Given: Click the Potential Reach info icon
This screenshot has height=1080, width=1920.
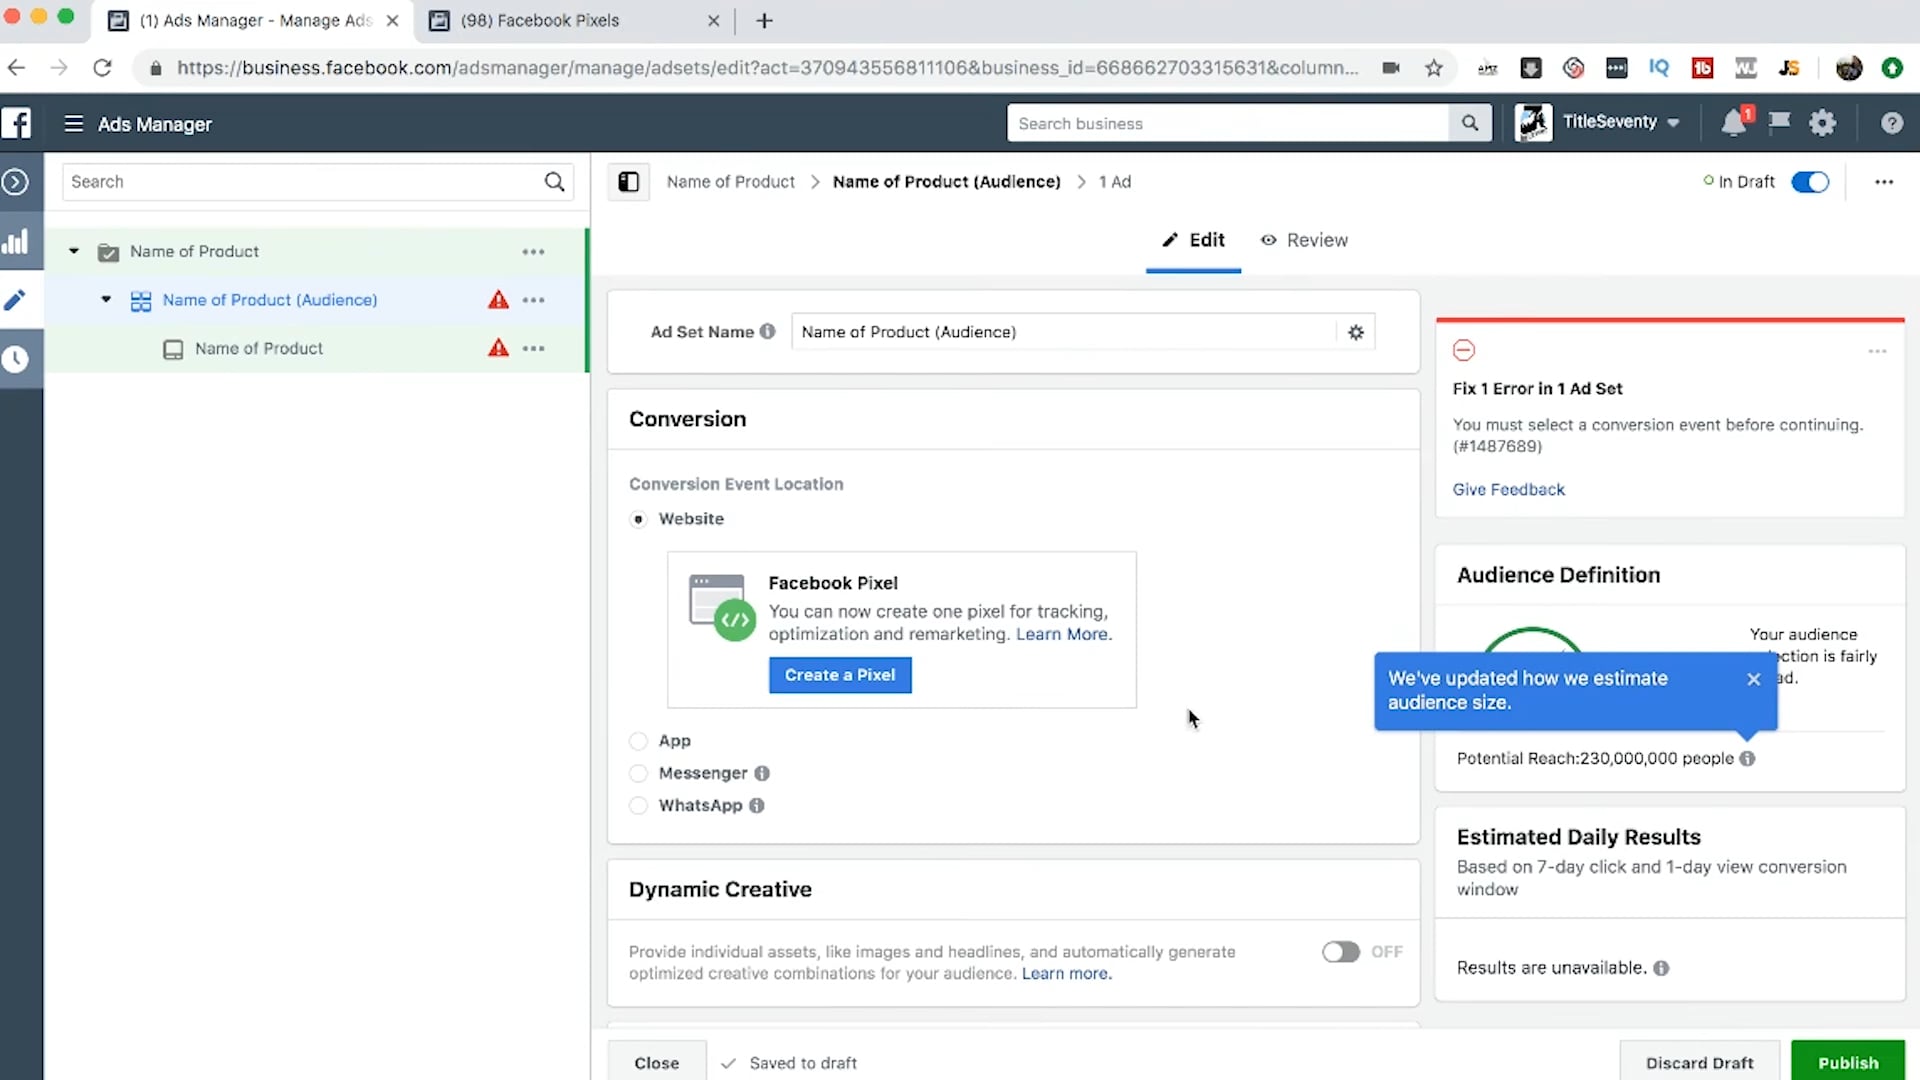Looking at the screenshot, I should 1747,759.
